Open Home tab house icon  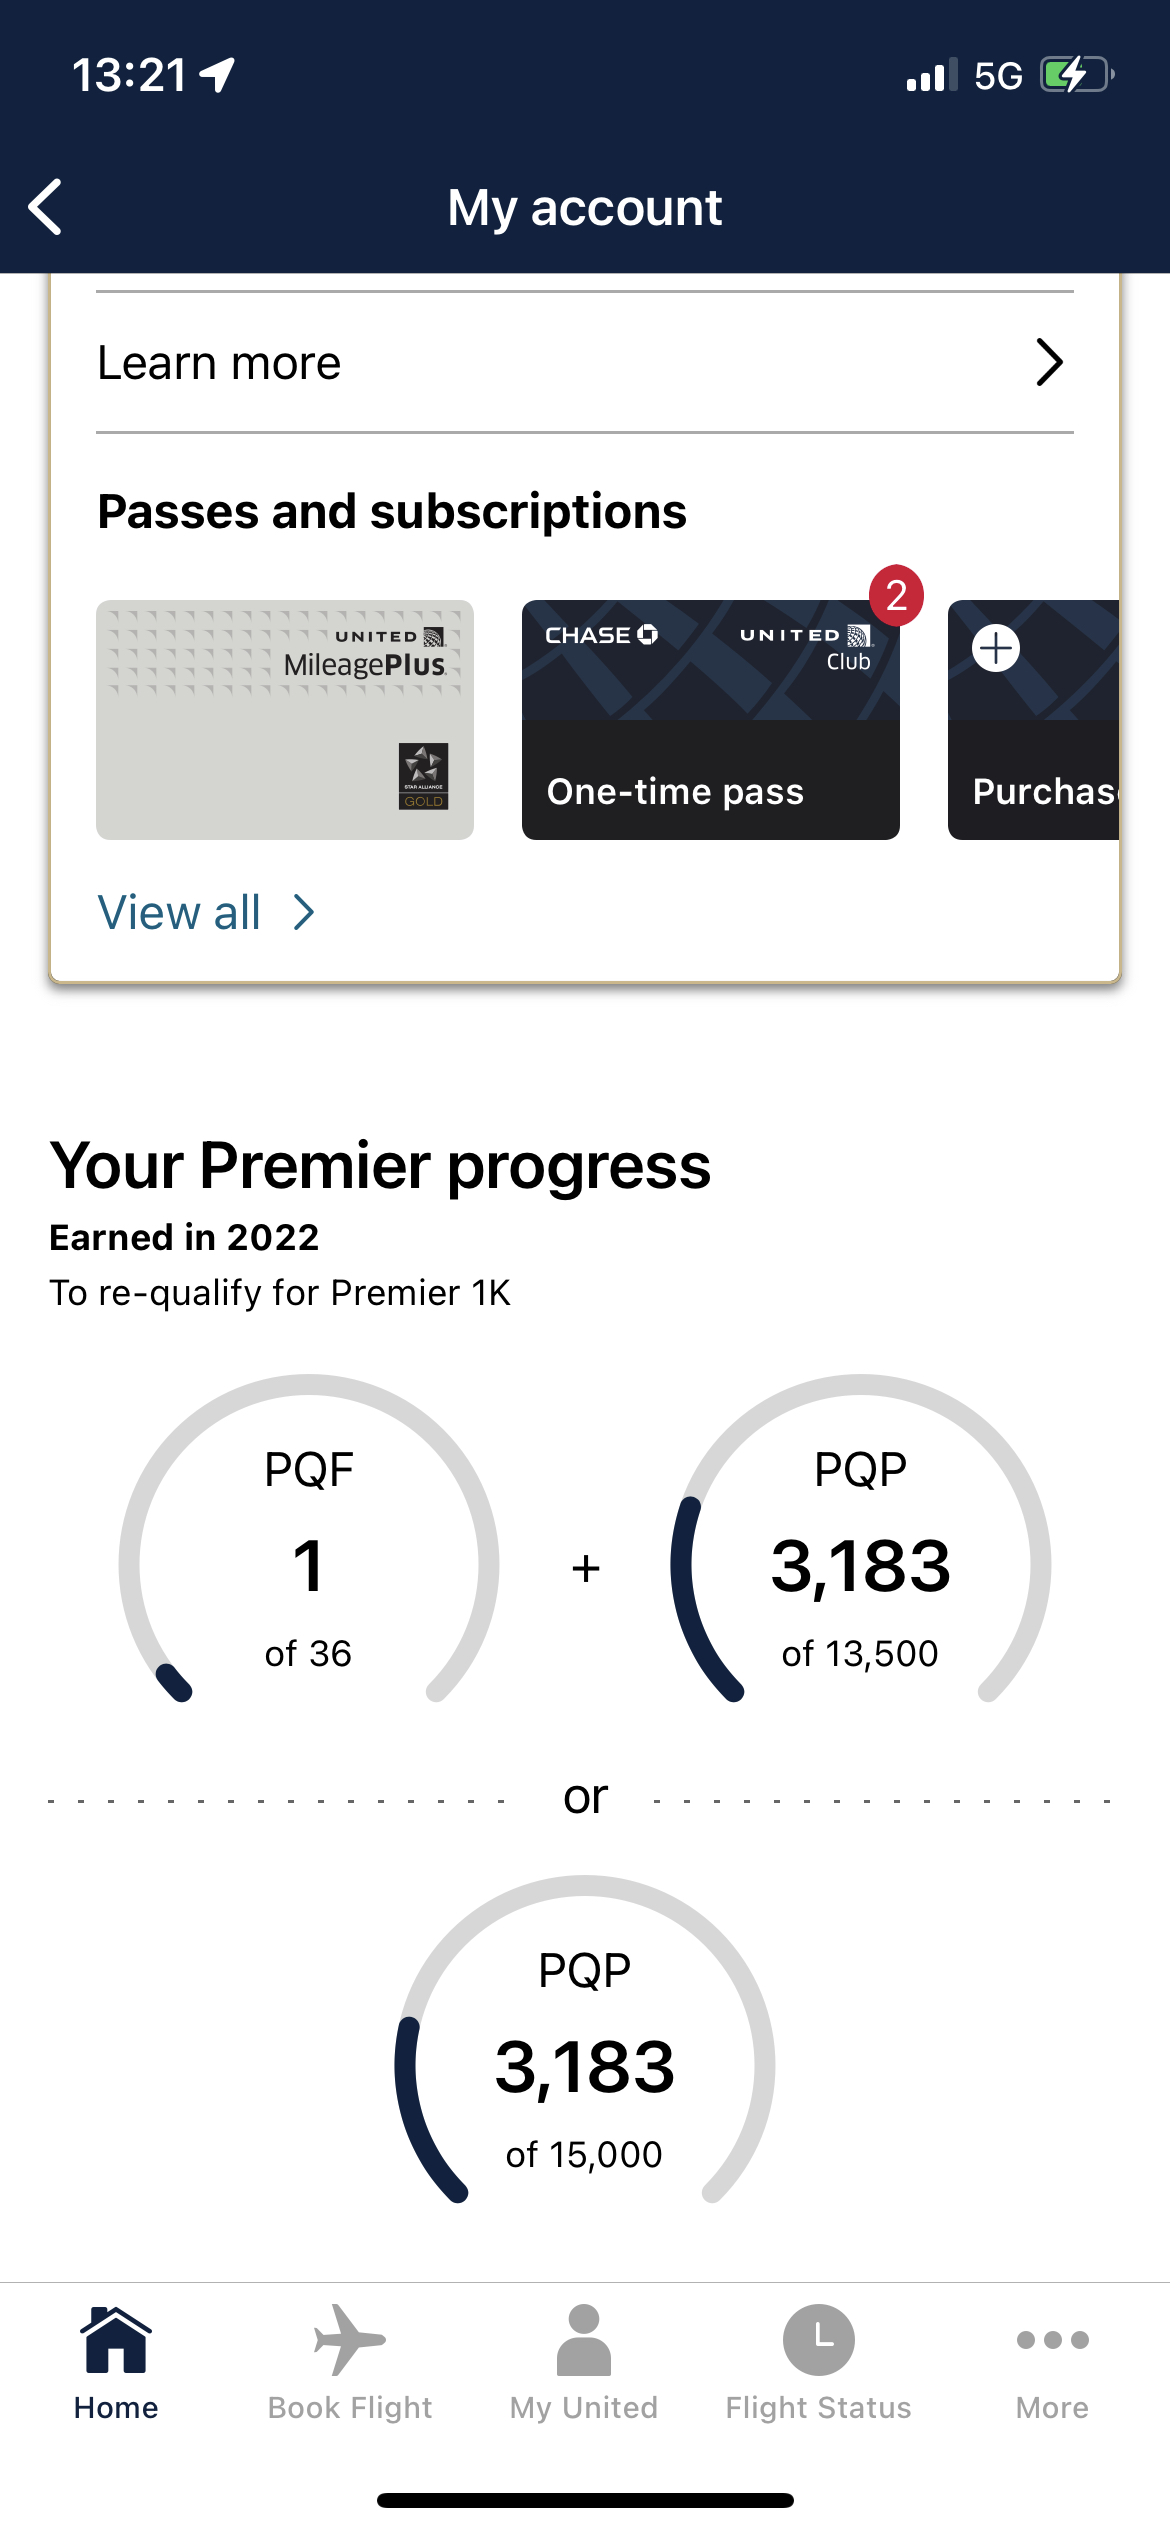click(116, 2340)
